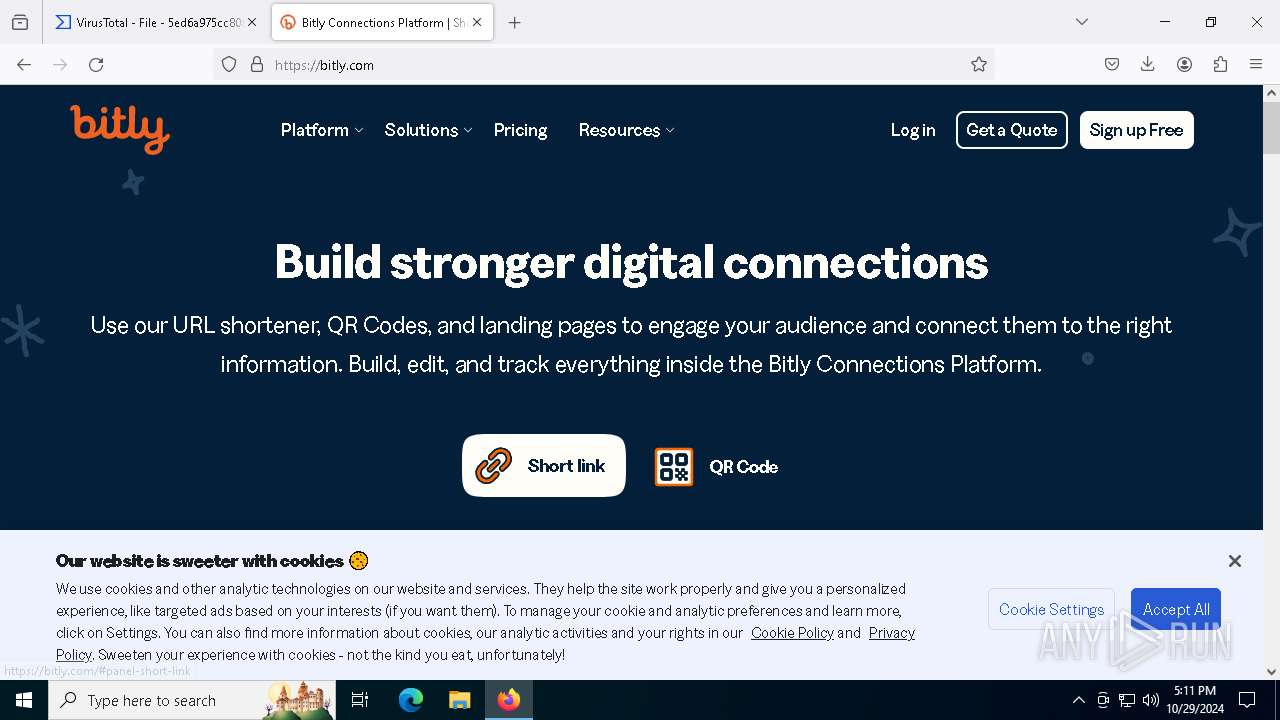
Task: Open Cookie Settings
Action: [1051, 609]
